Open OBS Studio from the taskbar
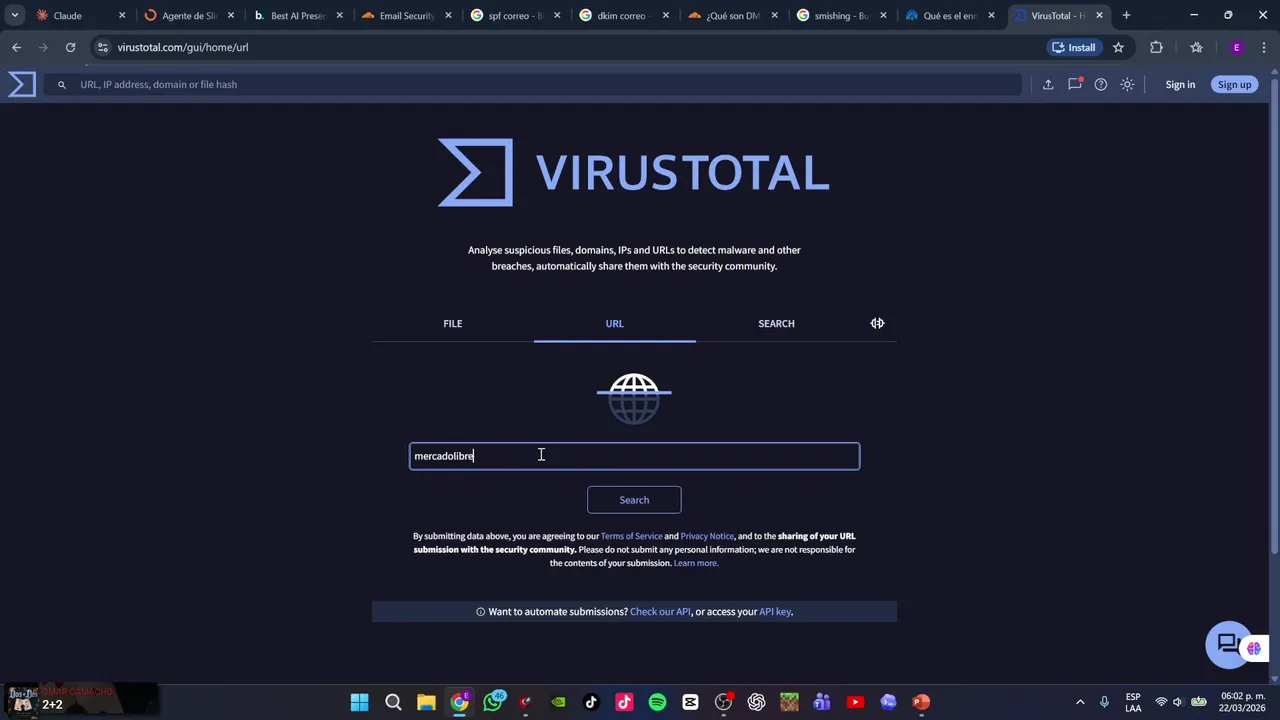The height and width of the screenshot is (720, 1280). click(723, 702)
